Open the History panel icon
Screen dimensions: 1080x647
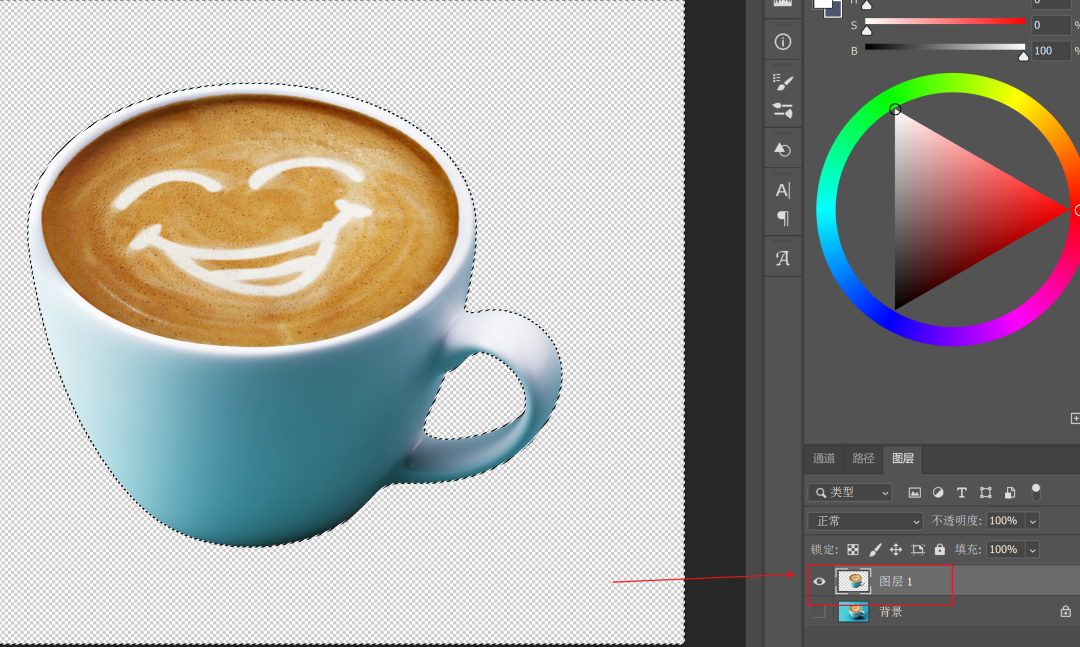[783, 150]
